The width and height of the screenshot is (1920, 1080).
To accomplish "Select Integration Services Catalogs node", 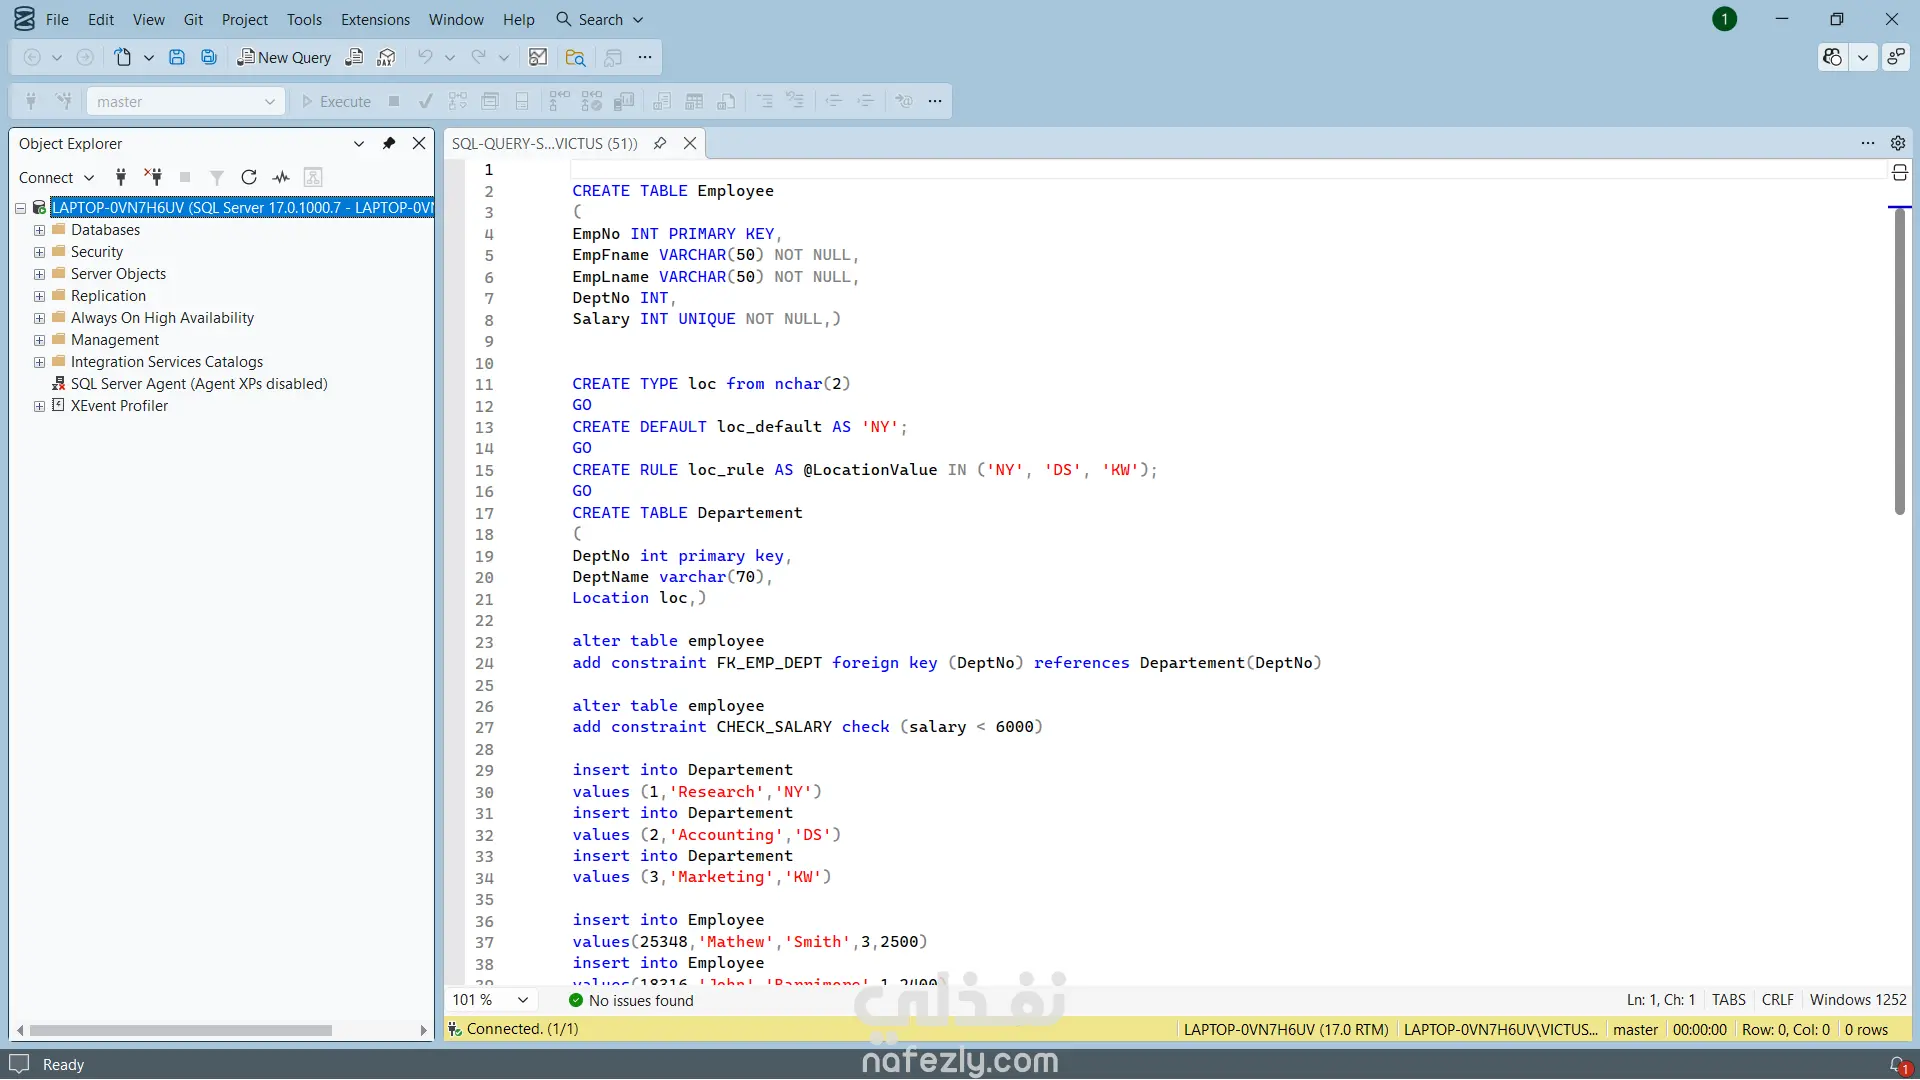I will [167, 362].
